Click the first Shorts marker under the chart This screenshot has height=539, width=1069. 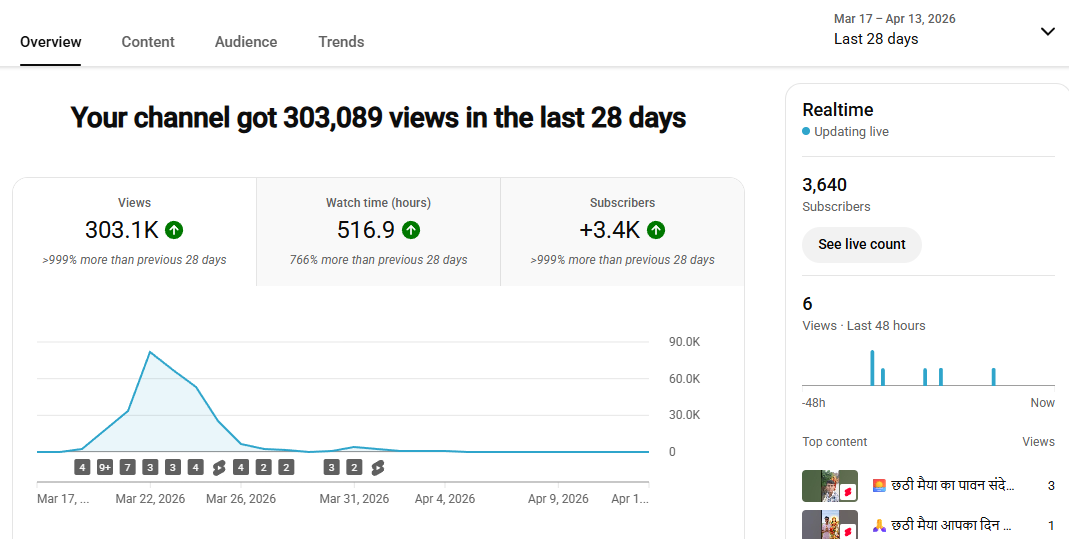218,467
